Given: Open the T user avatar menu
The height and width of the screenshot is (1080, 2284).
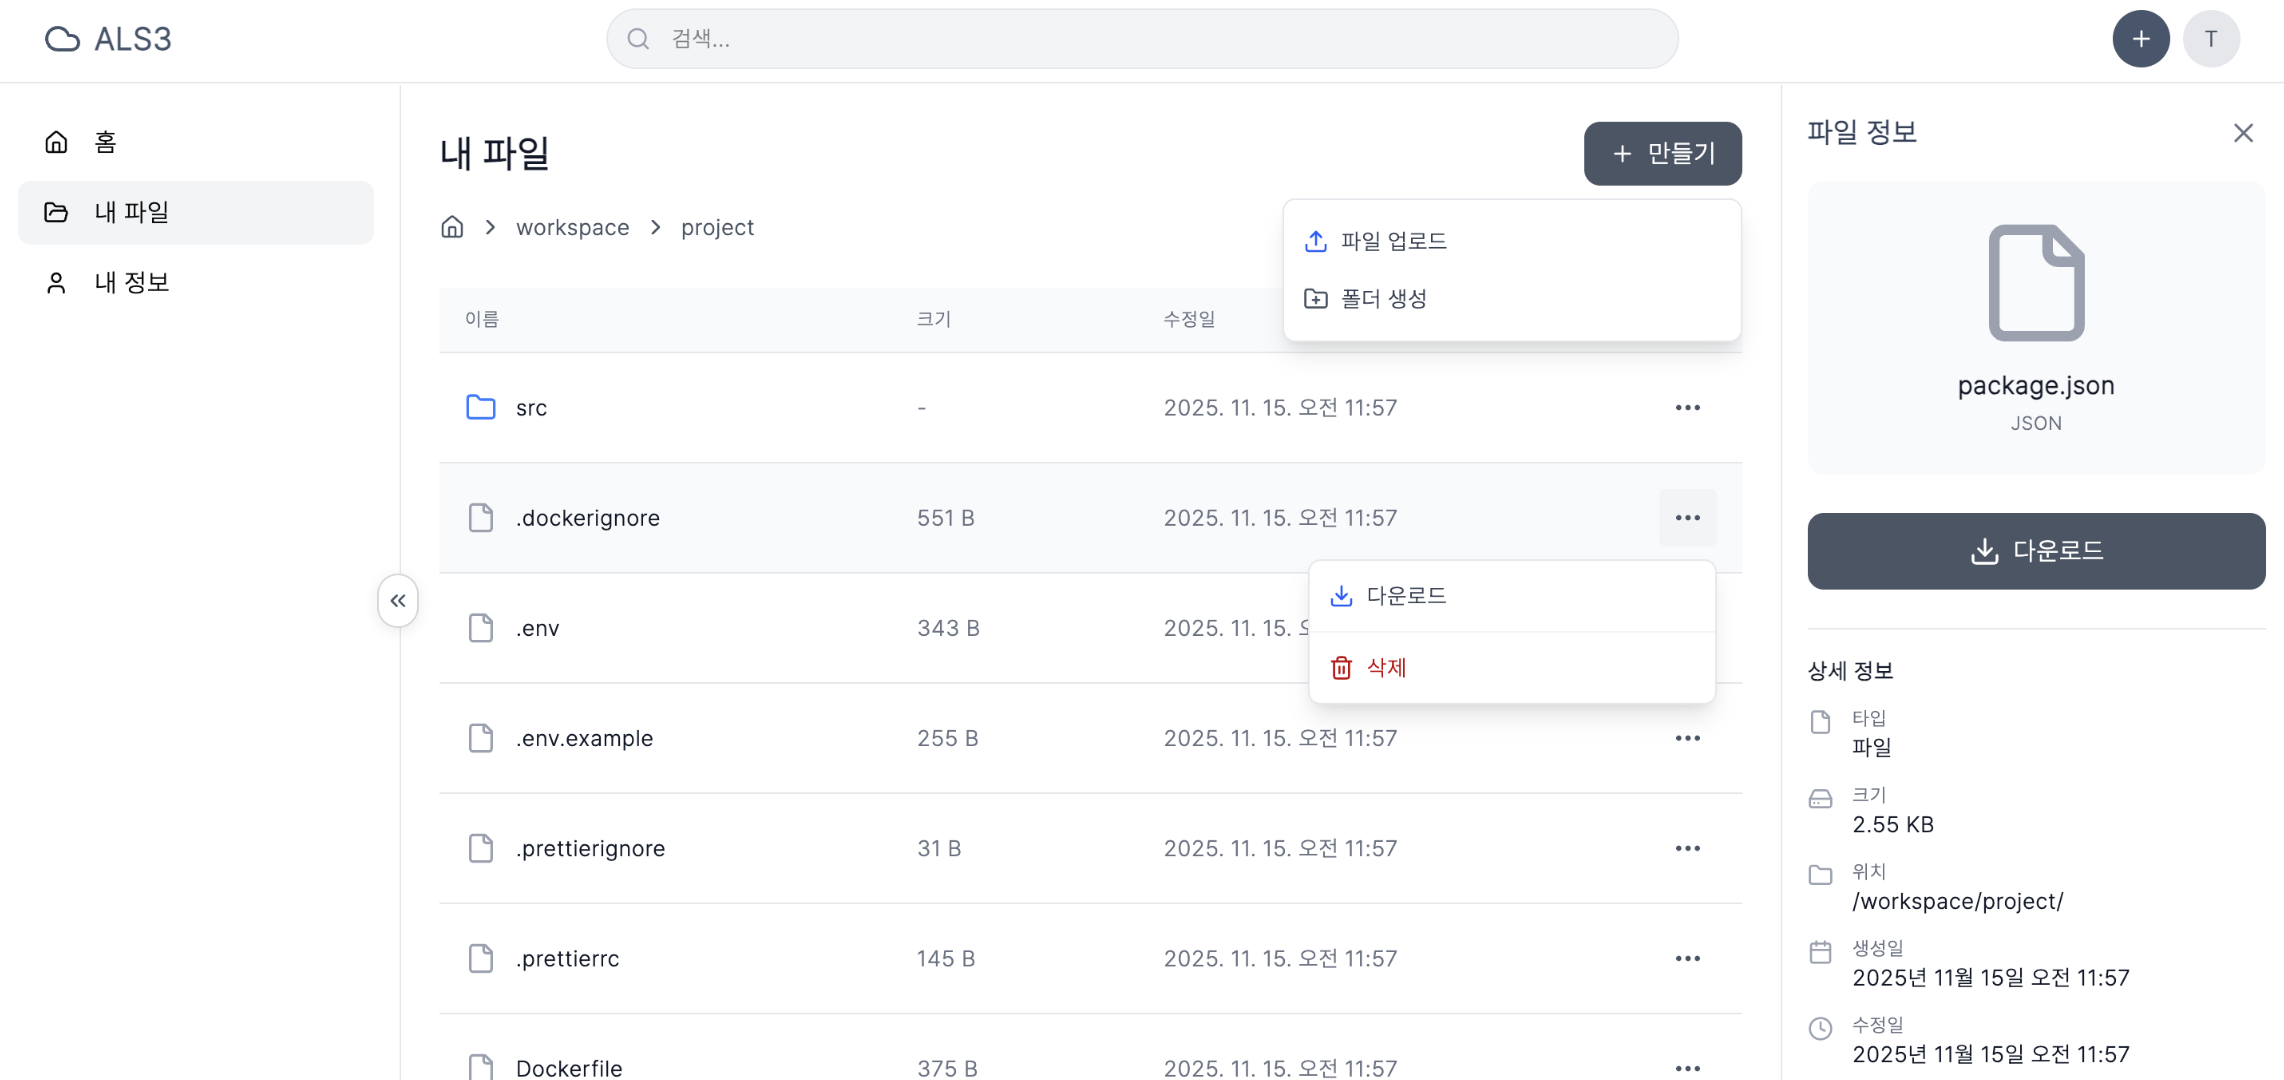Looking at the screenshot, I should point(2210,39).
